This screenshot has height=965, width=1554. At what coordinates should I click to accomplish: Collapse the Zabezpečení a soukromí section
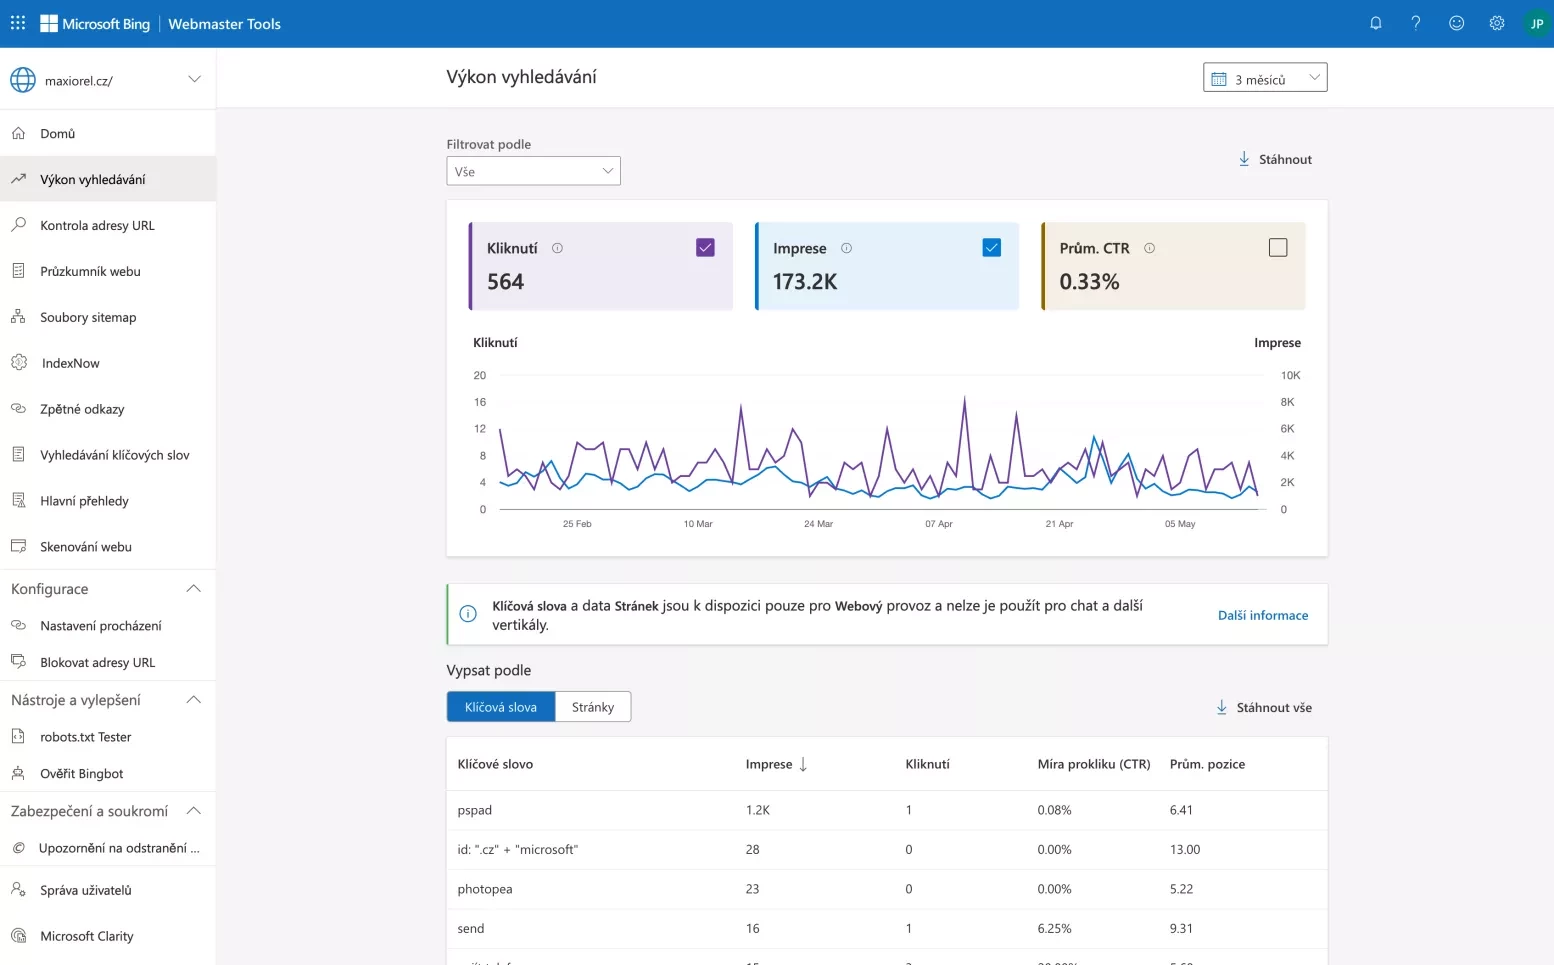(x=194, y=810)
